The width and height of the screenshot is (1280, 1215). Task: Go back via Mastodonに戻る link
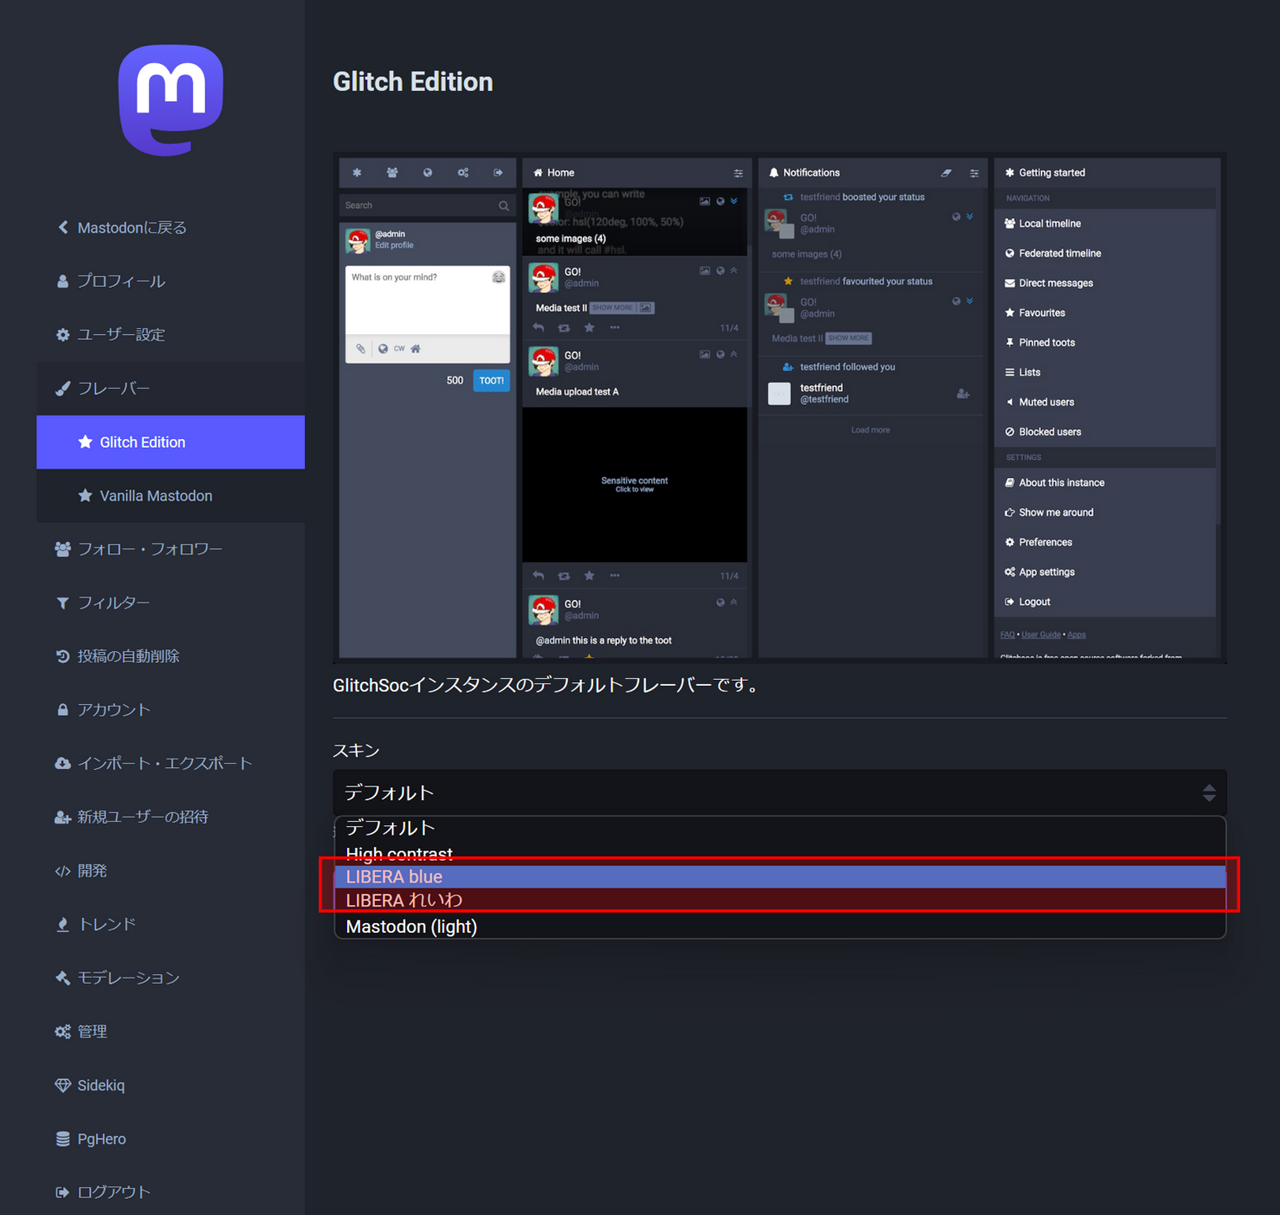click(131, 228)
